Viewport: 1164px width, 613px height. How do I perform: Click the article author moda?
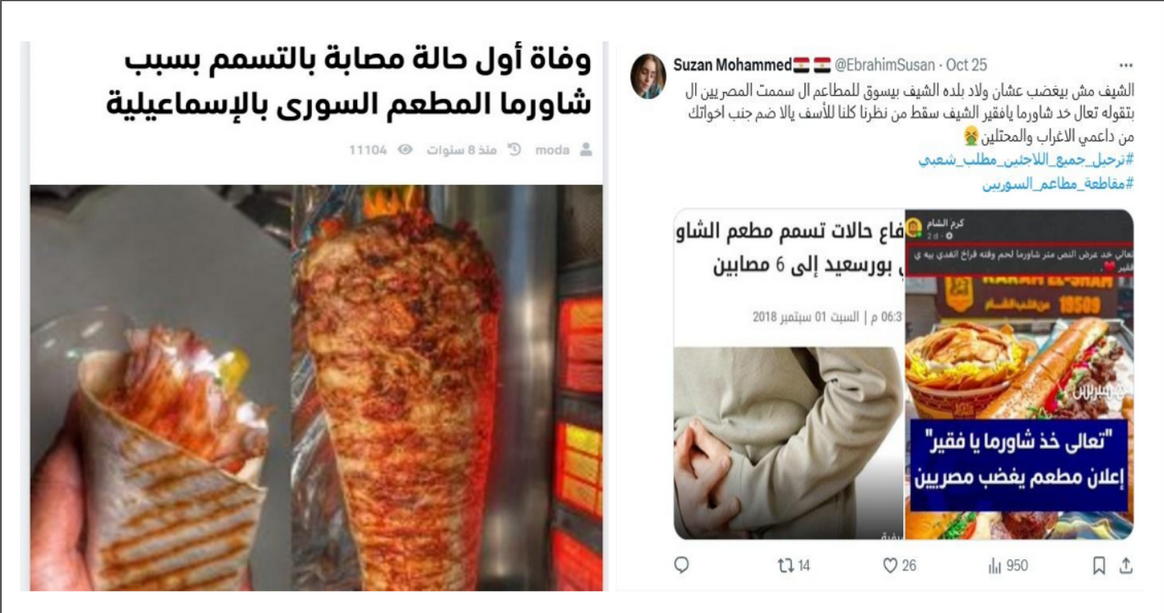(x=552, y=150)
